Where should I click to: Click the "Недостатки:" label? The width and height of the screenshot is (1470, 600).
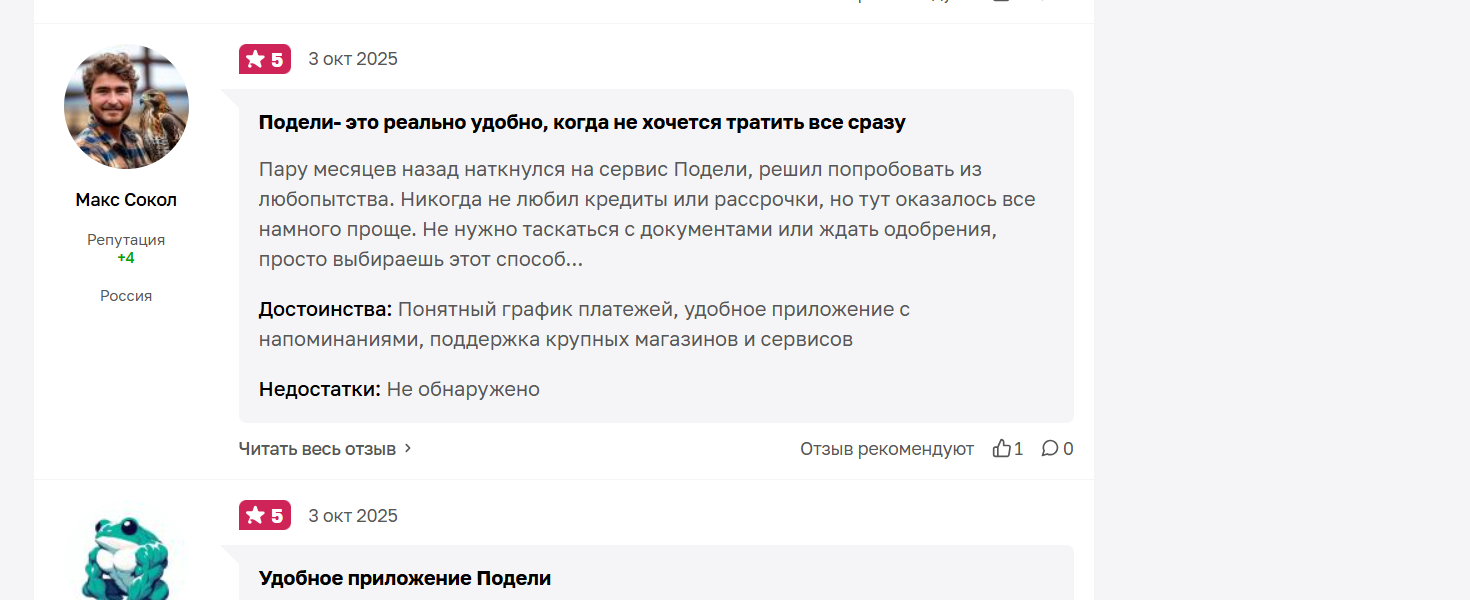click(320, 389)
